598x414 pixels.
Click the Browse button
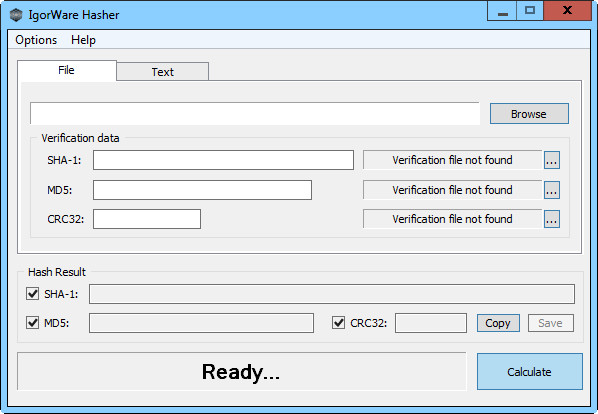(529, 114)
